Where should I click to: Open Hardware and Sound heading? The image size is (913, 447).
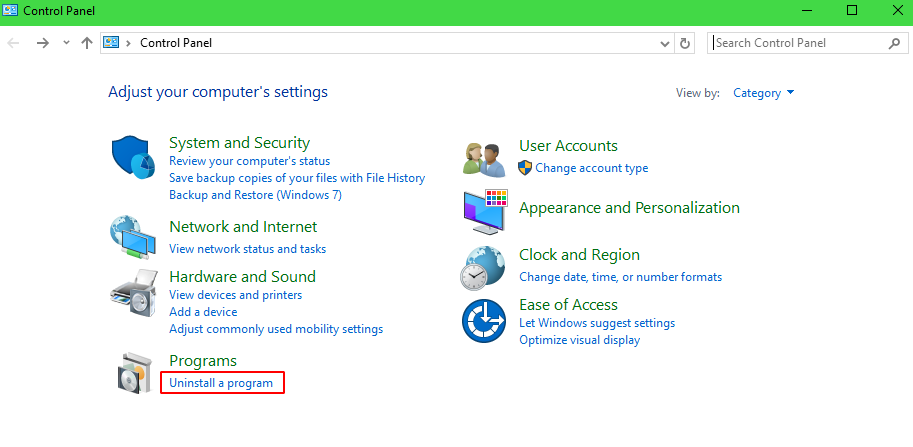242,276
